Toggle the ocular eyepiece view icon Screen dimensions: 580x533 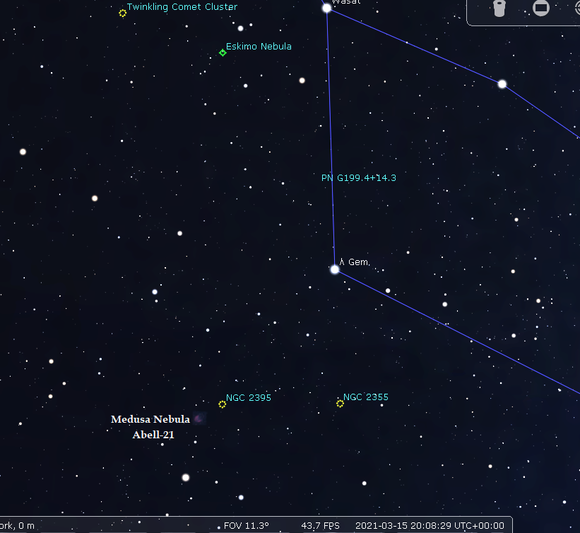click(x=499, y=9)
